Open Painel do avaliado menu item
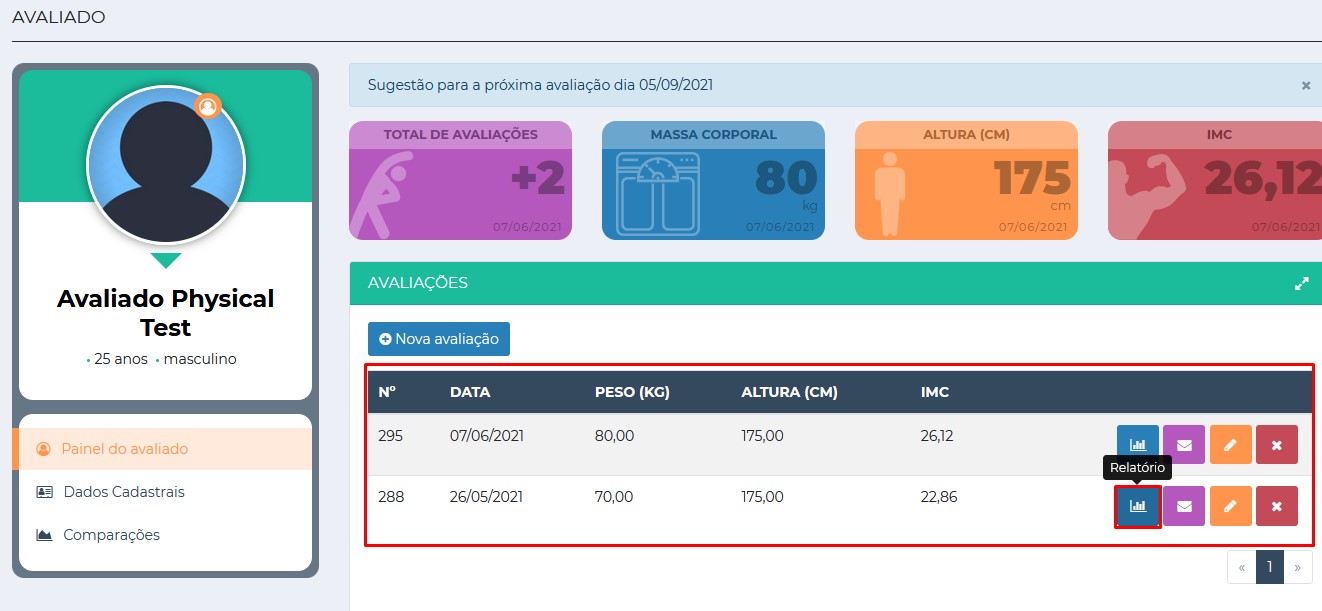This screenshot has height=611, width=1322. click(125, 449)
